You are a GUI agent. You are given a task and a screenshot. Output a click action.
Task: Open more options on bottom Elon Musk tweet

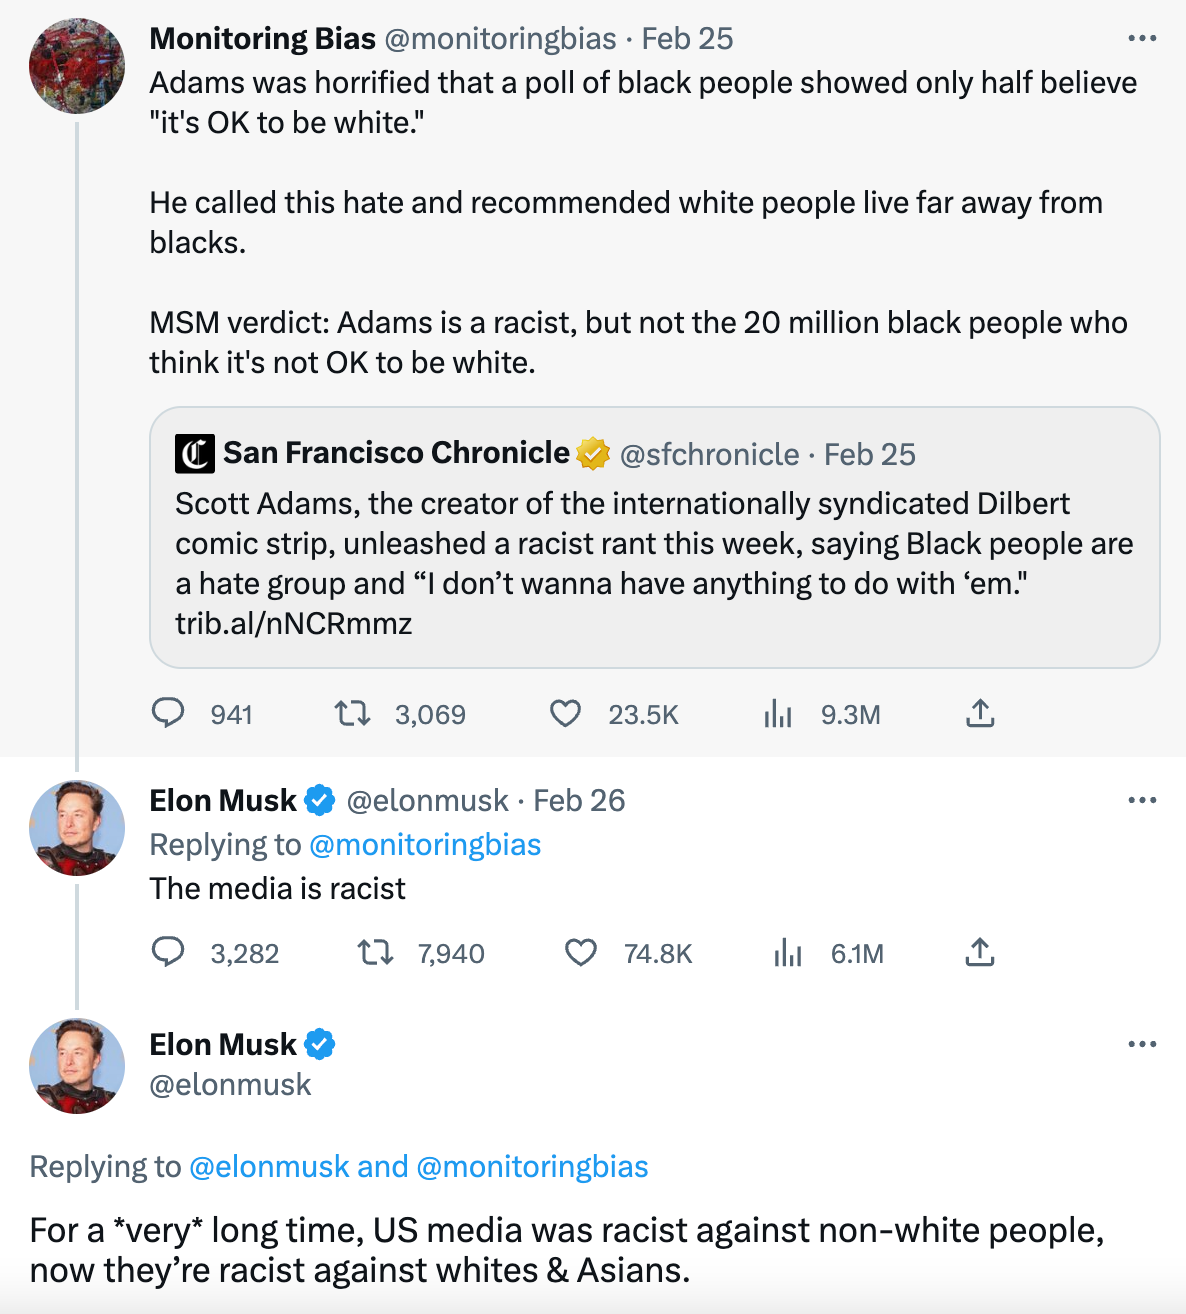coord(1141,1044)
